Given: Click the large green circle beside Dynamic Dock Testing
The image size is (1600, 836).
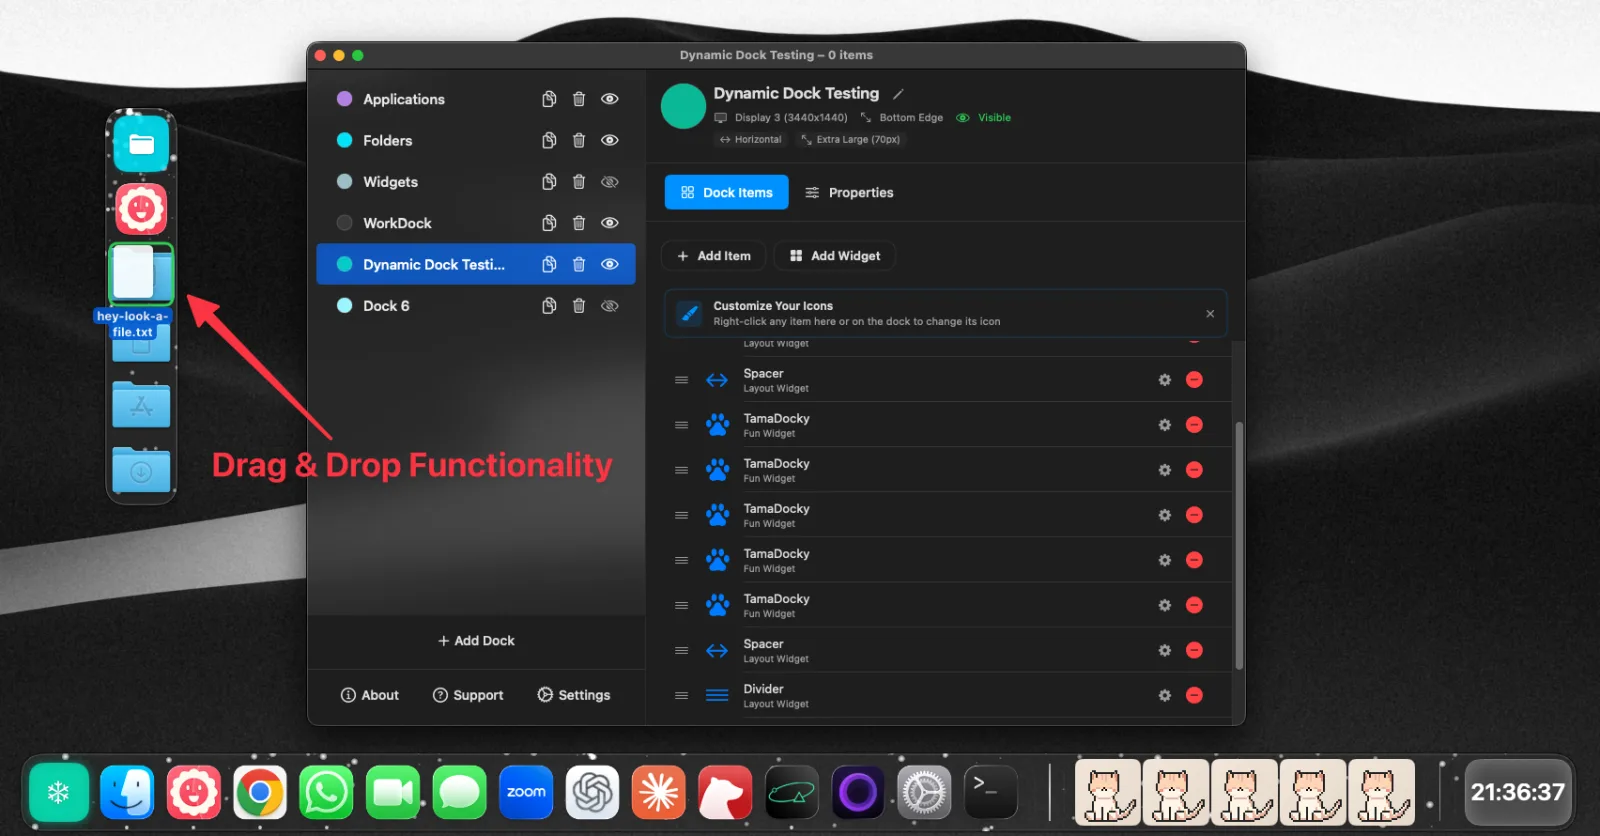Looking at the screenshot, I should pyautogui.click(x=684, y=106).
